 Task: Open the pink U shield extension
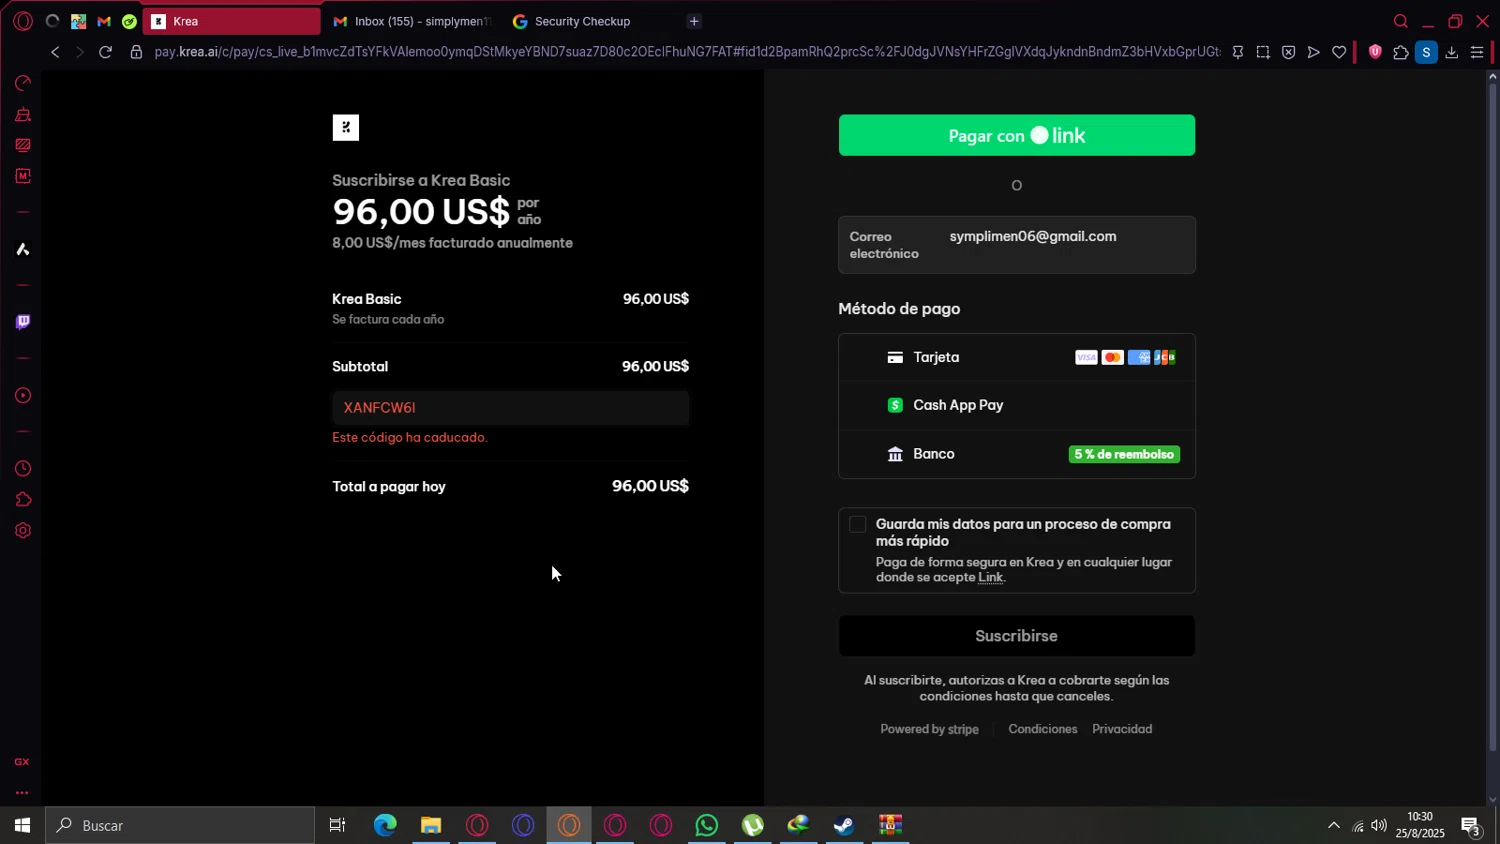[x=1375, y=52]
